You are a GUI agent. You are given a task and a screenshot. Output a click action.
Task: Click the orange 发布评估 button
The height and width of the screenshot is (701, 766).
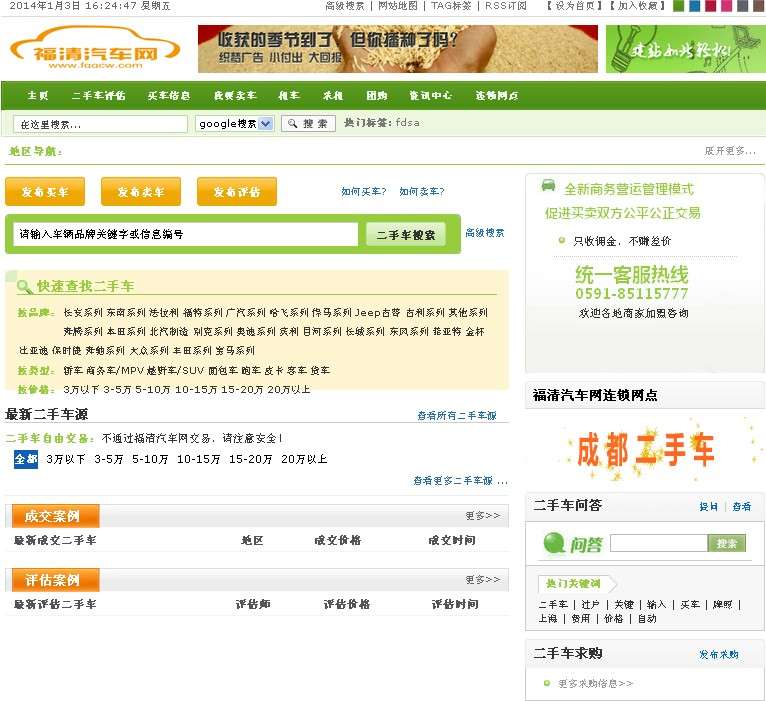[x=237, y=191]
